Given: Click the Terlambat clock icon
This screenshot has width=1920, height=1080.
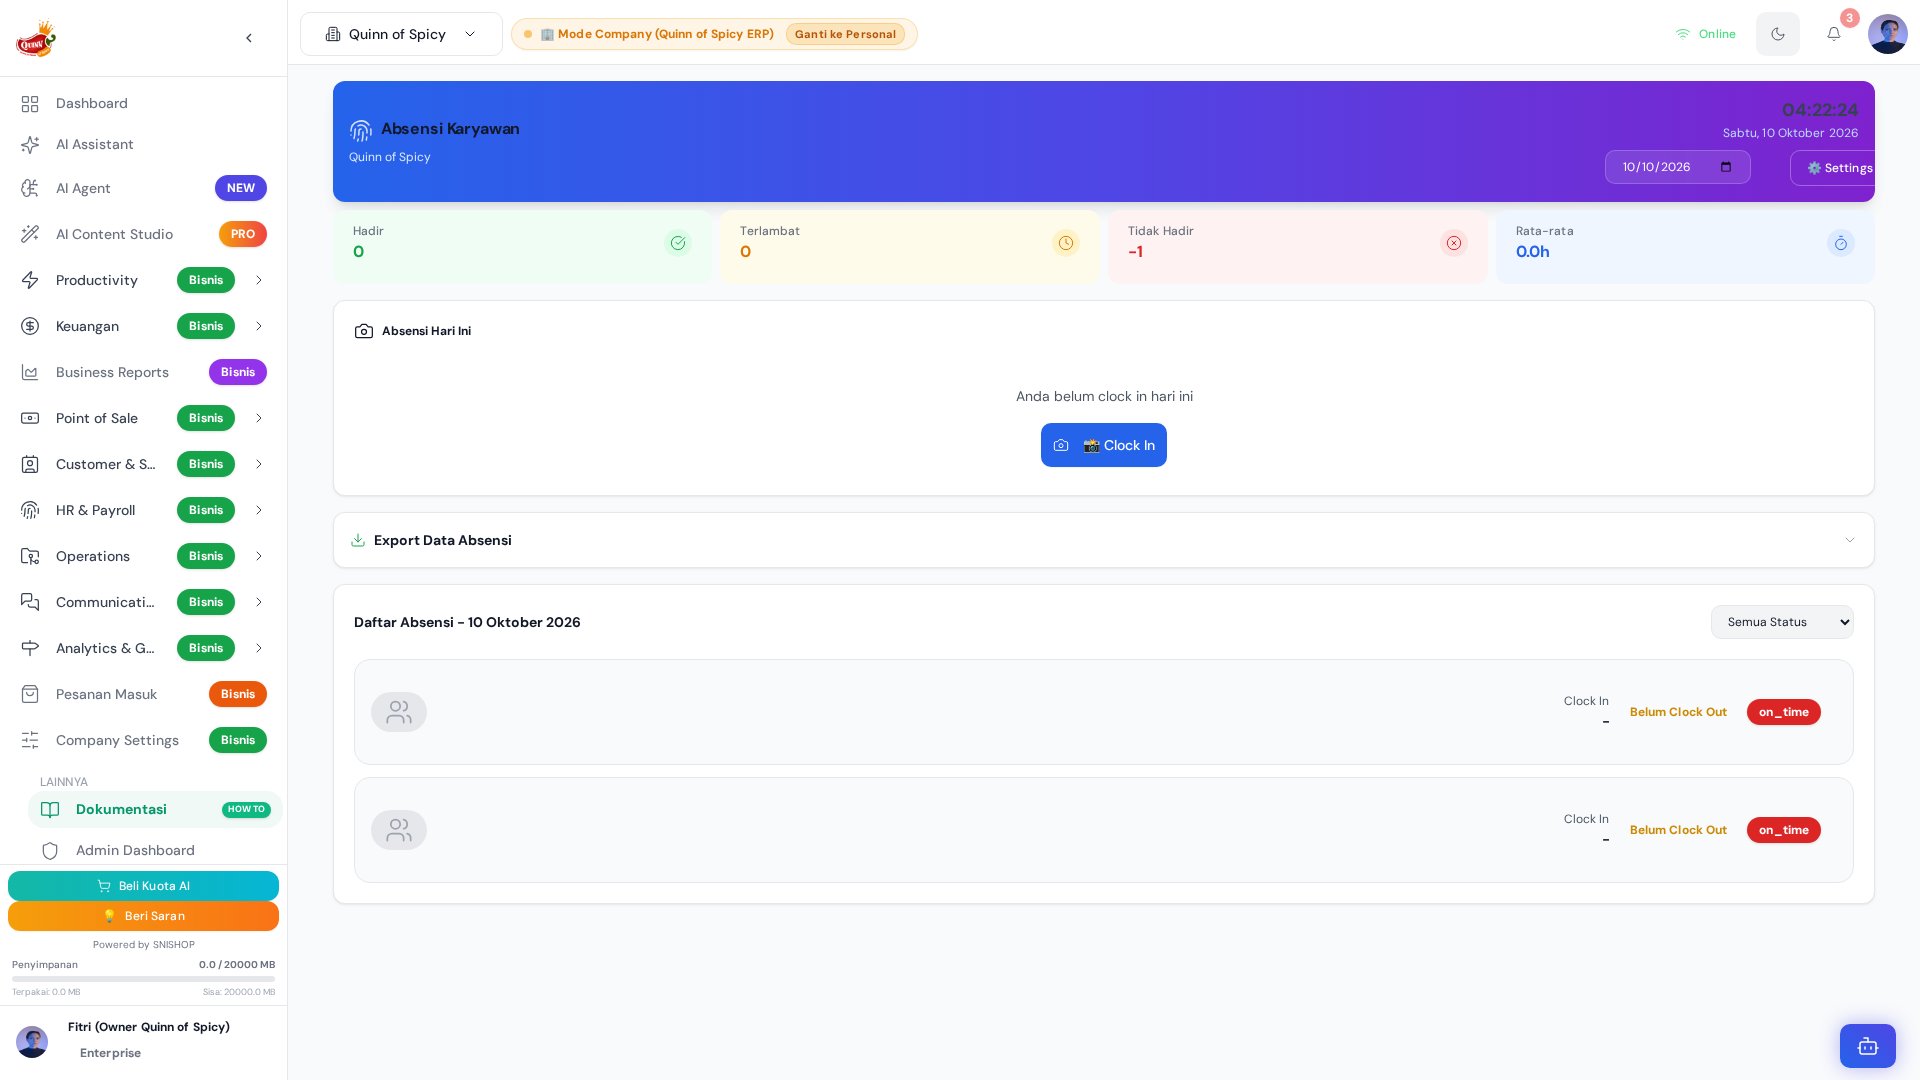Looking at the screenshot, I should [x=1066, y=243].
